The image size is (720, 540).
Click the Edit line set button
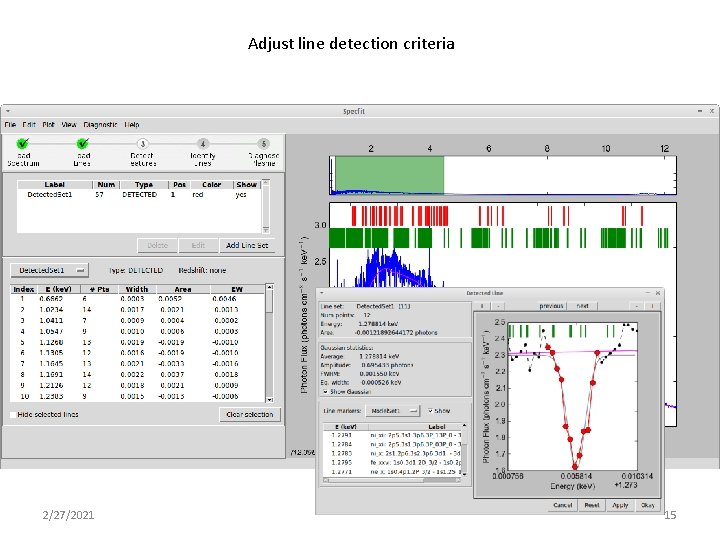coord(198,245)
